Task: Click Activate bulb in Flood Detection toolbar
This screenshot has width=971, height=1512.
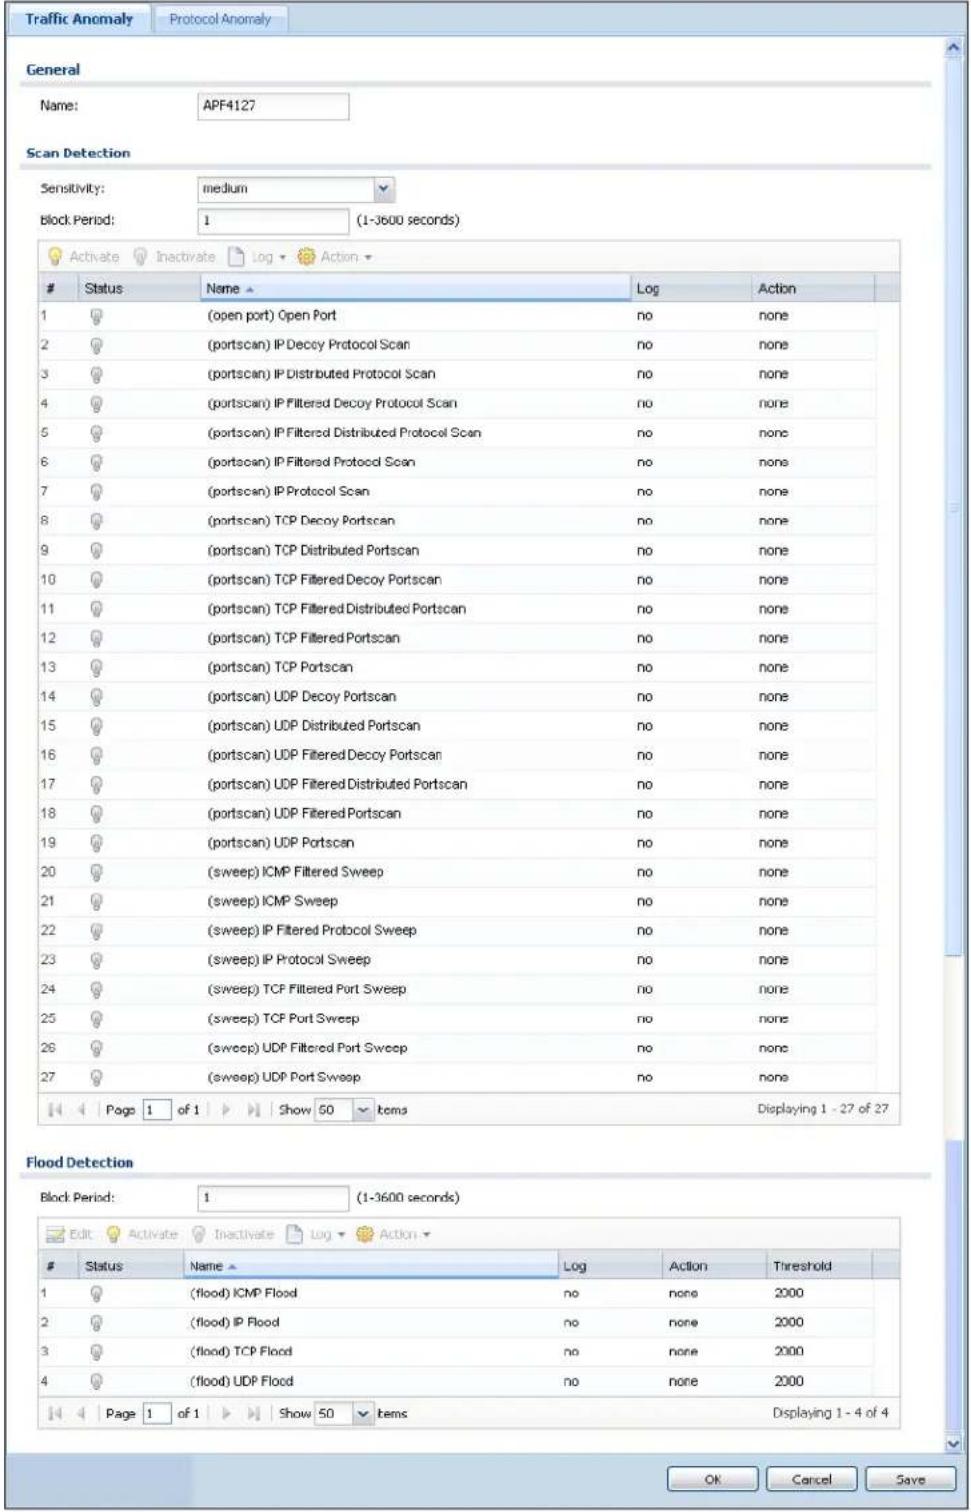Action: pyautogui.click(x=114, y=1235)
